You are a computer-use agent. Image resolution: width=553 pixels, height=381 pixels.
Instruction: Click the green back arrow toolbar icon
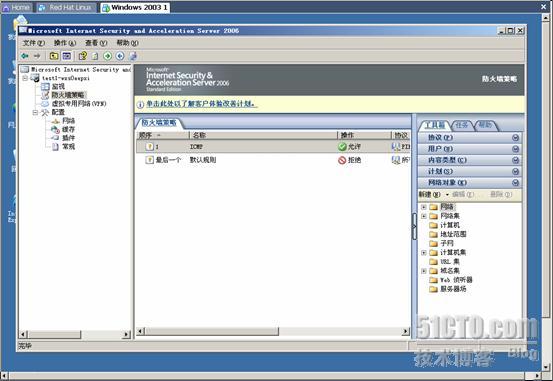point(25,56)
